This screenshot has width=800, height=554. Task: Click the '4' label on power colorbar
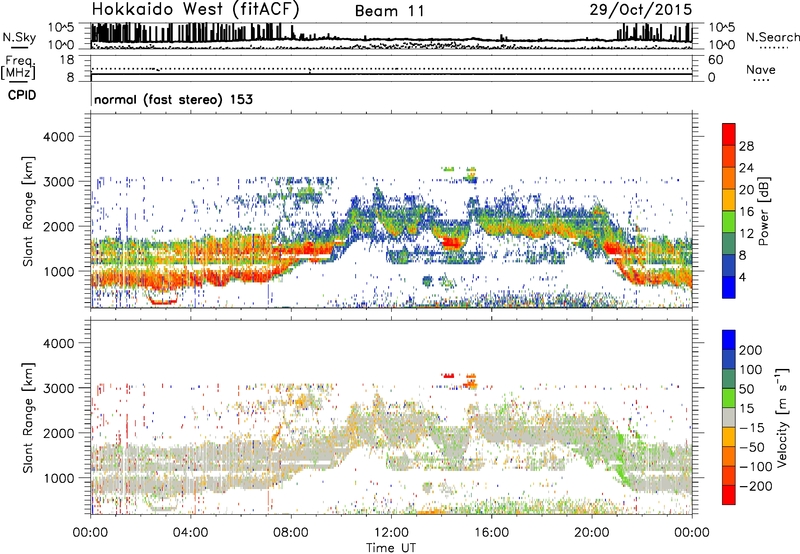coord(742,277)
